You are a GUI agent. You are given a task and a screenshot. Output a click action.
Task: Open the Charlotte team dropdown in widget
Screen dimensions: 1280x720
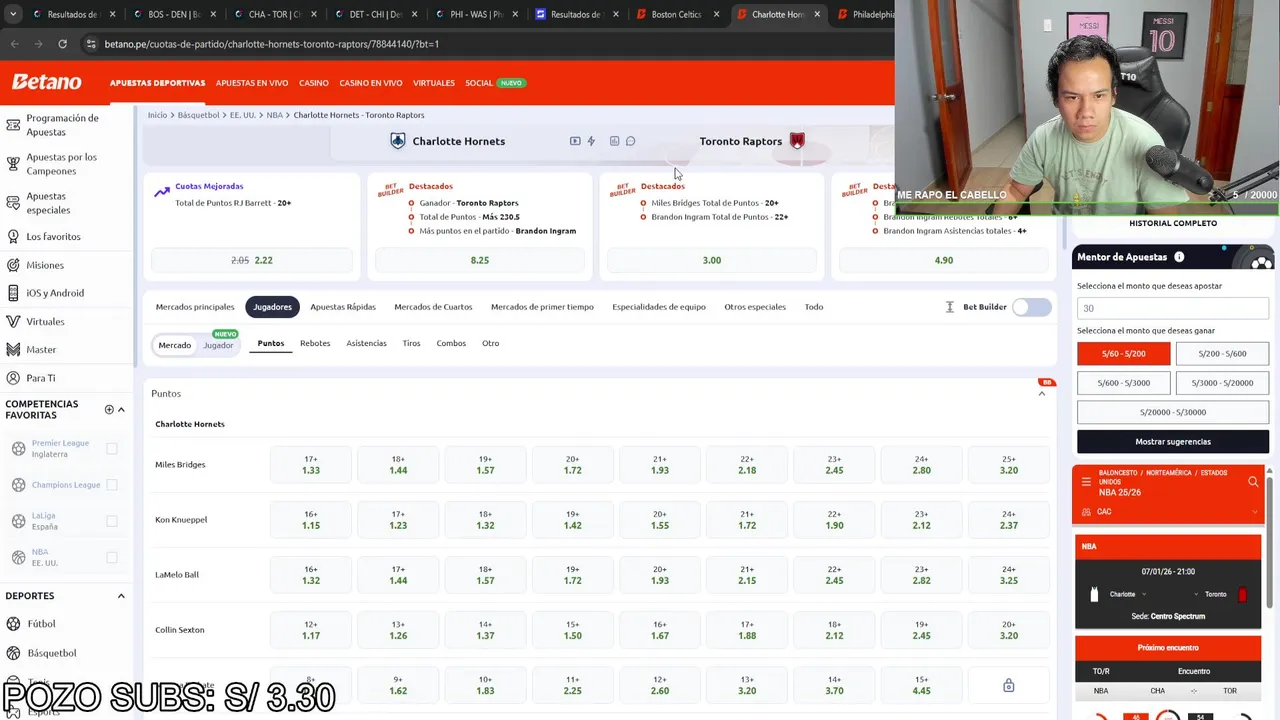click(x=1143, y=594)
